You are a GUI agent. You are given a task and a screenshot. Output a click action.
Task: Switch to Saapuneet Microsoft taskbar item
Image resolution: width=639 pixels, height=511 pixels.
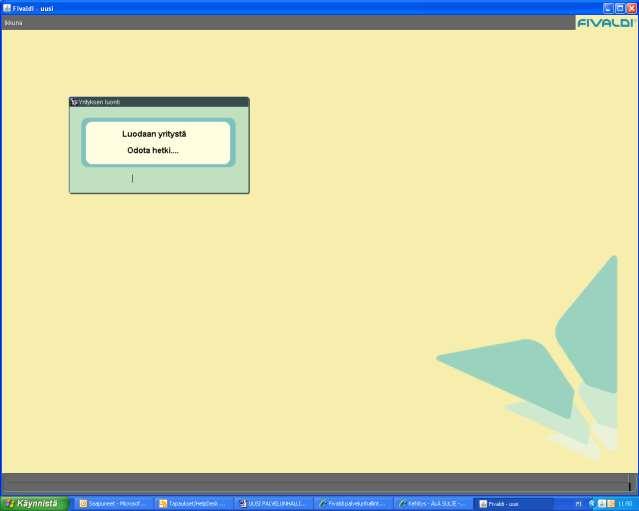tap(113, 504)
